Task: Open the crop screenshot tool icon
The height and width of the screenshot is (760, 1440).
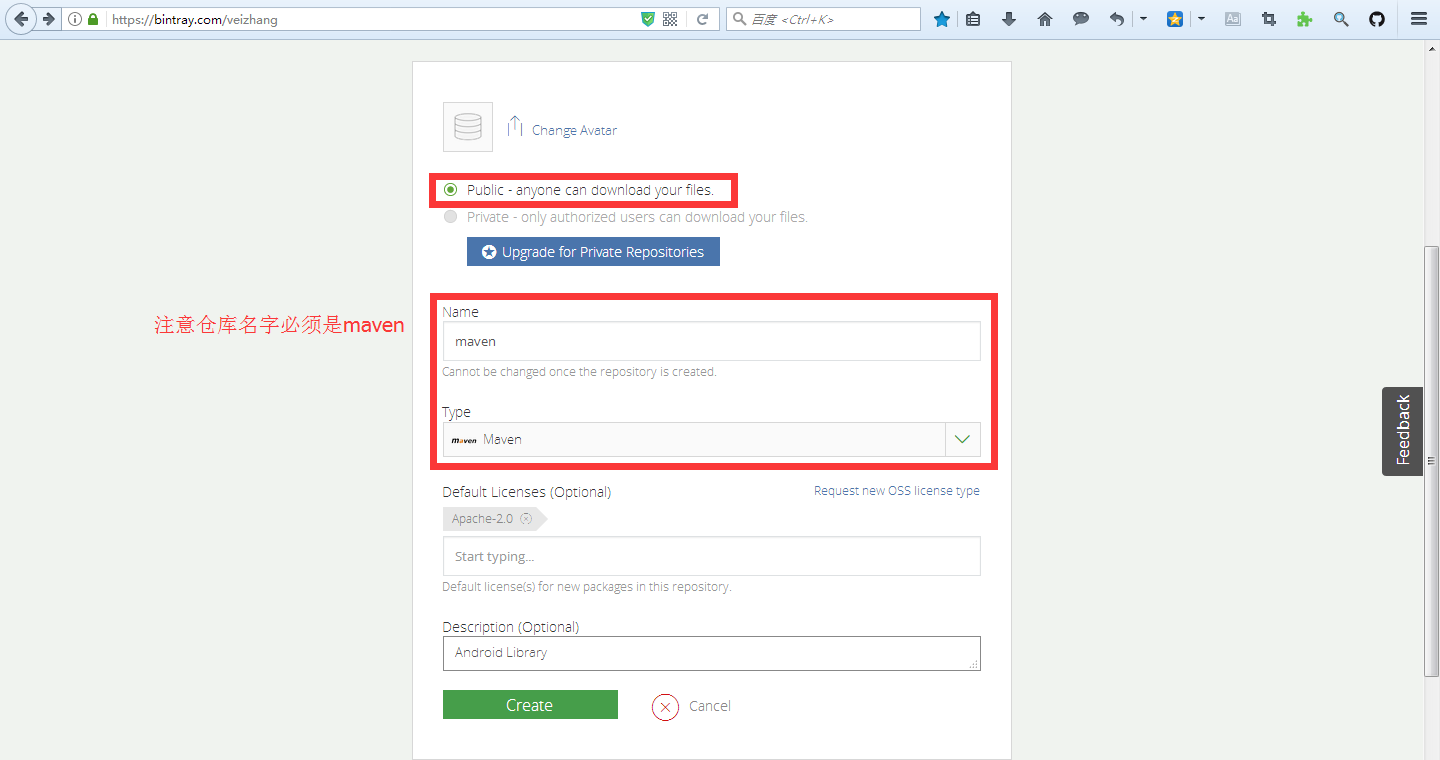Action: (1269, 19)
